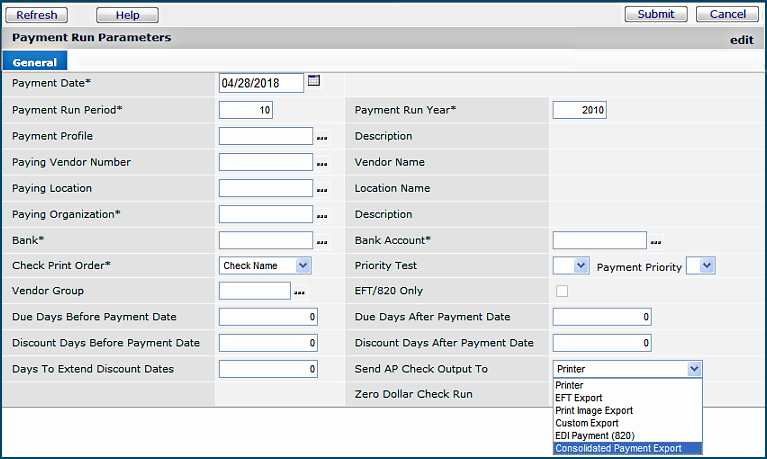Click the Bank field lookup ellipsis
This screenshot has width=767, height=459.
(322, 241)
